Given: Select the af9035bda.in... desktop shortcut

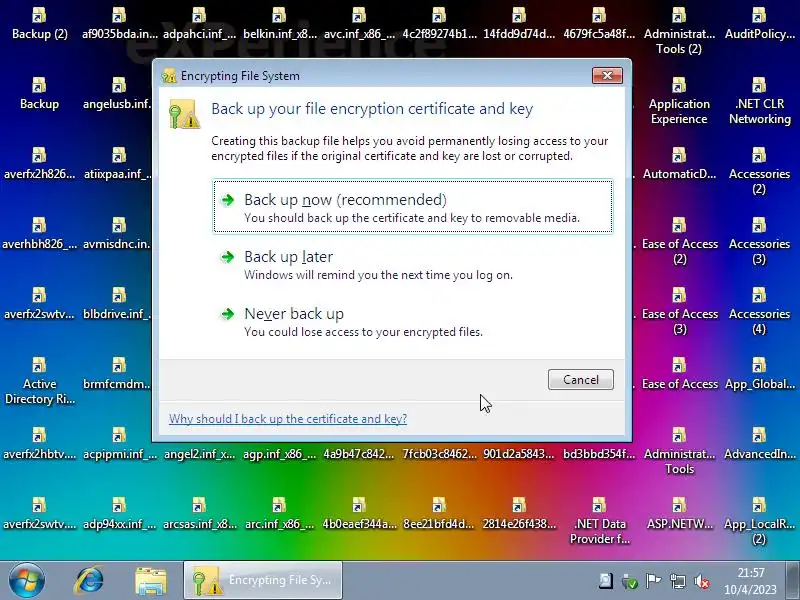Looking at the screenshot, I should tap(119, 23).
